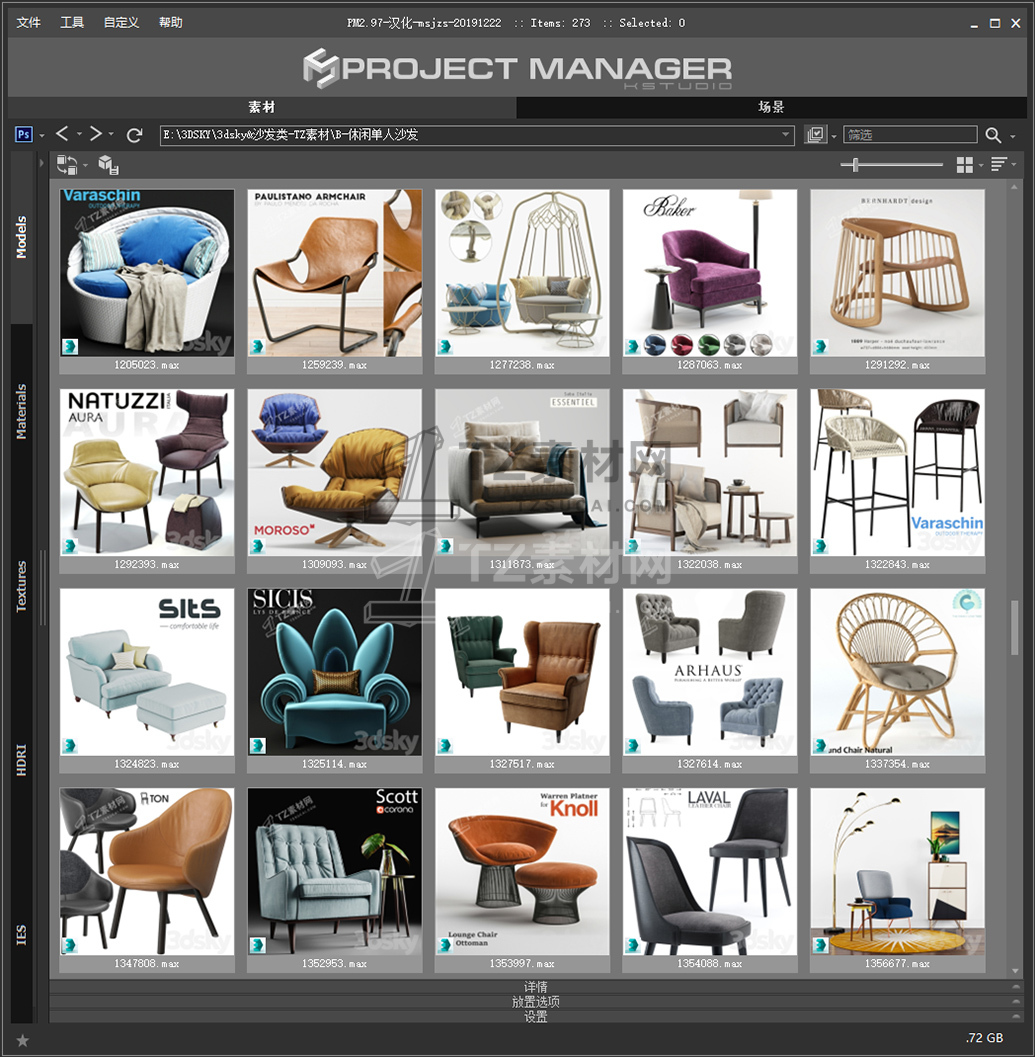Adjust the thumbnail size slider
The width and height of the screenshot is (1035, 1057).
point(855,164)
